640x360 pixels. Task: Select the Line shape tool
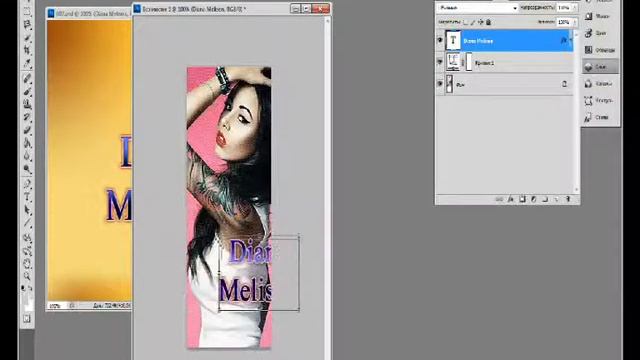tap(27, 223)
